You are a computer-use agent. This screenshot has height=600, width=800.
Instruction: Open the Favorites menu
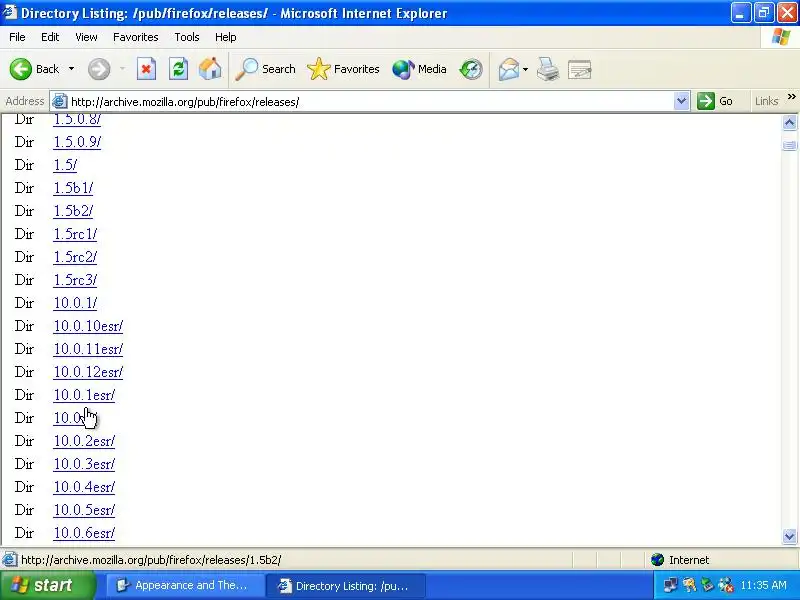pos(136,37)
